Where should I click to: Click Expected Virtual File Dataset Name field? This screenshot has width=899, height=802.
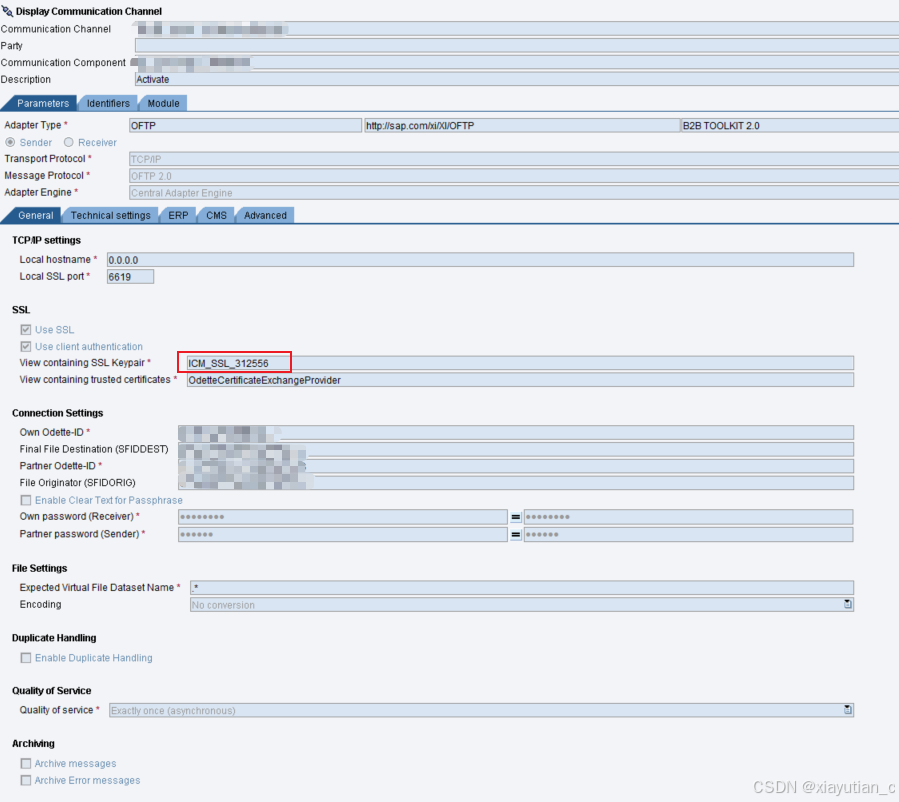(522, 588)
